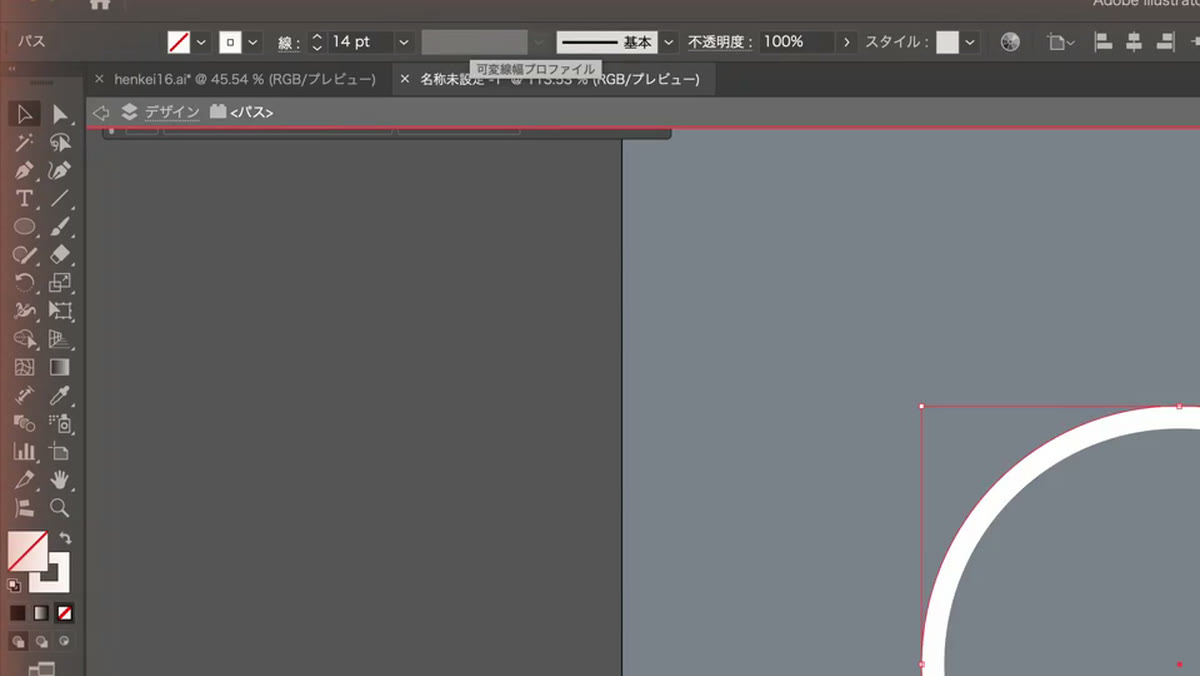The height and width of the screenshot is (676, 1200).
Task: Select the Line Segment tool
Action: (60, 198)
